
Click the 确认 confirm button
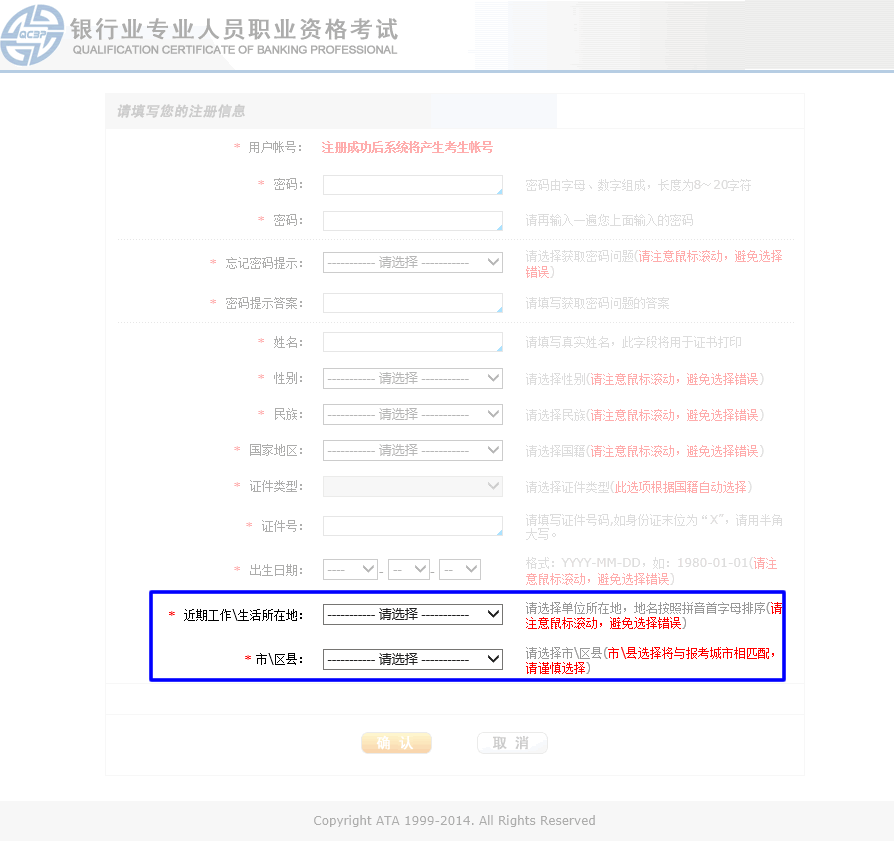click(396, 742)
